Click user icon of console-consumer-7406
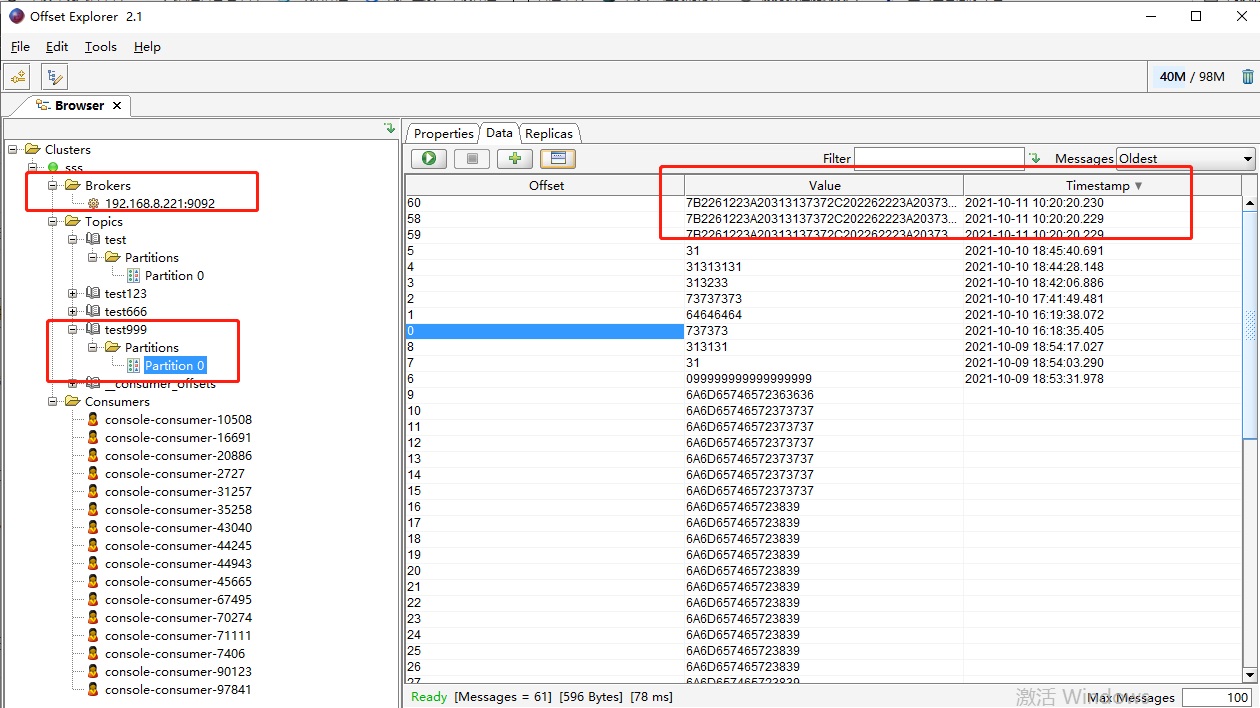Viewport: 1260px width, 708px height. point(93,653)
